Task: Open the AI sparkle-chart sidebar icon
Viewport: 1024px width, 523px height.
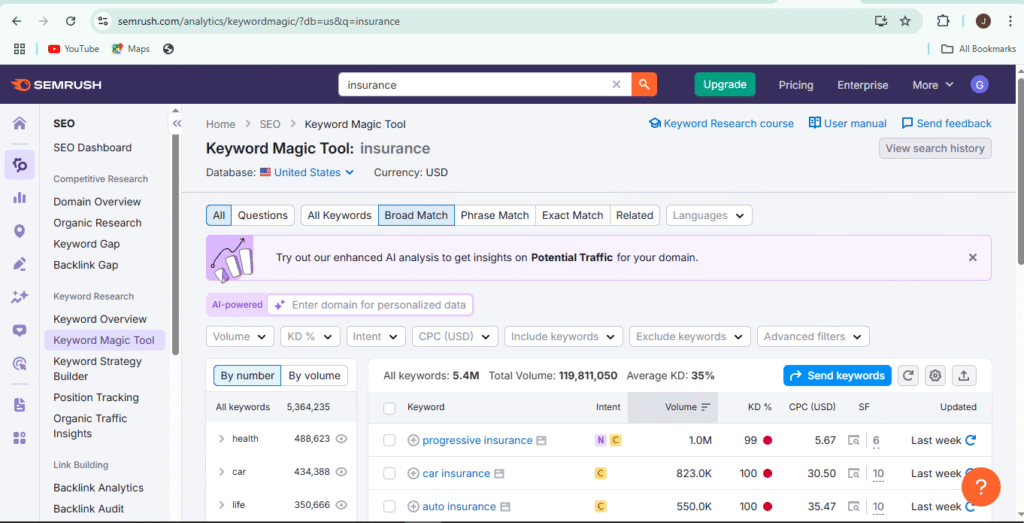Action: point(20,297)
